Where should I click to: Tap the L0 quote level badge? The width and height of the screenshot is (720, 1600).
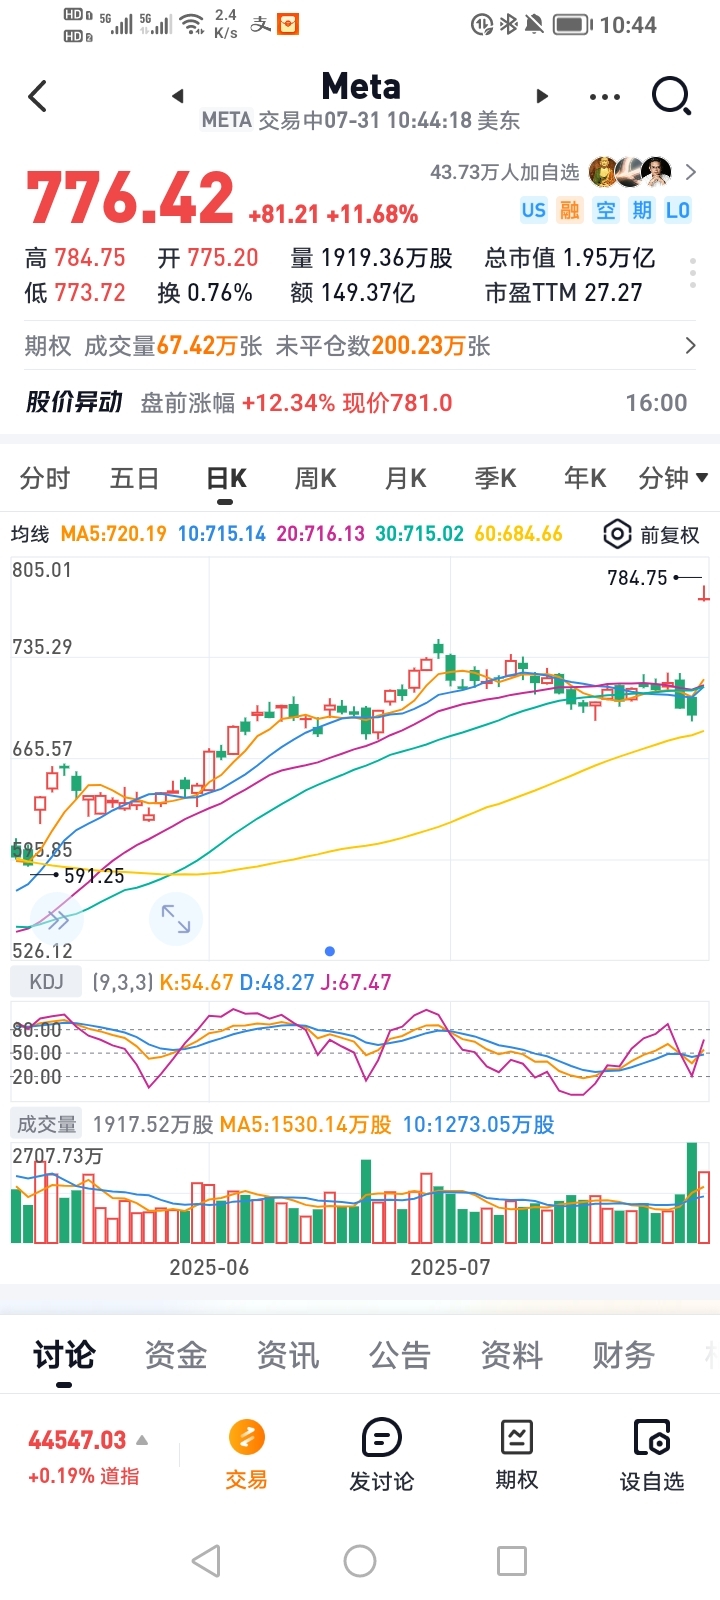click(678, 210)
